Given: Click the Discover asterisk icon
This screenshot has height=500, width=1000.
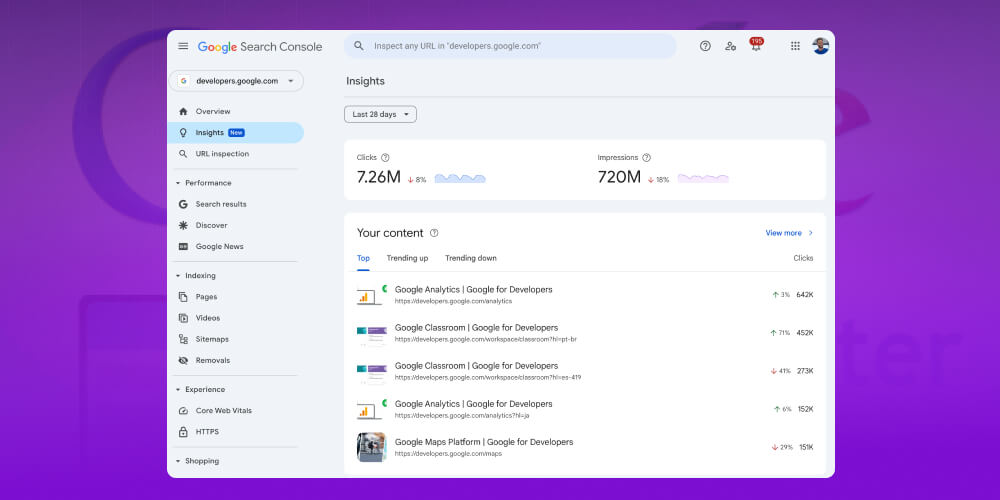Looking at the screenshot, I should tap(183, 225).
